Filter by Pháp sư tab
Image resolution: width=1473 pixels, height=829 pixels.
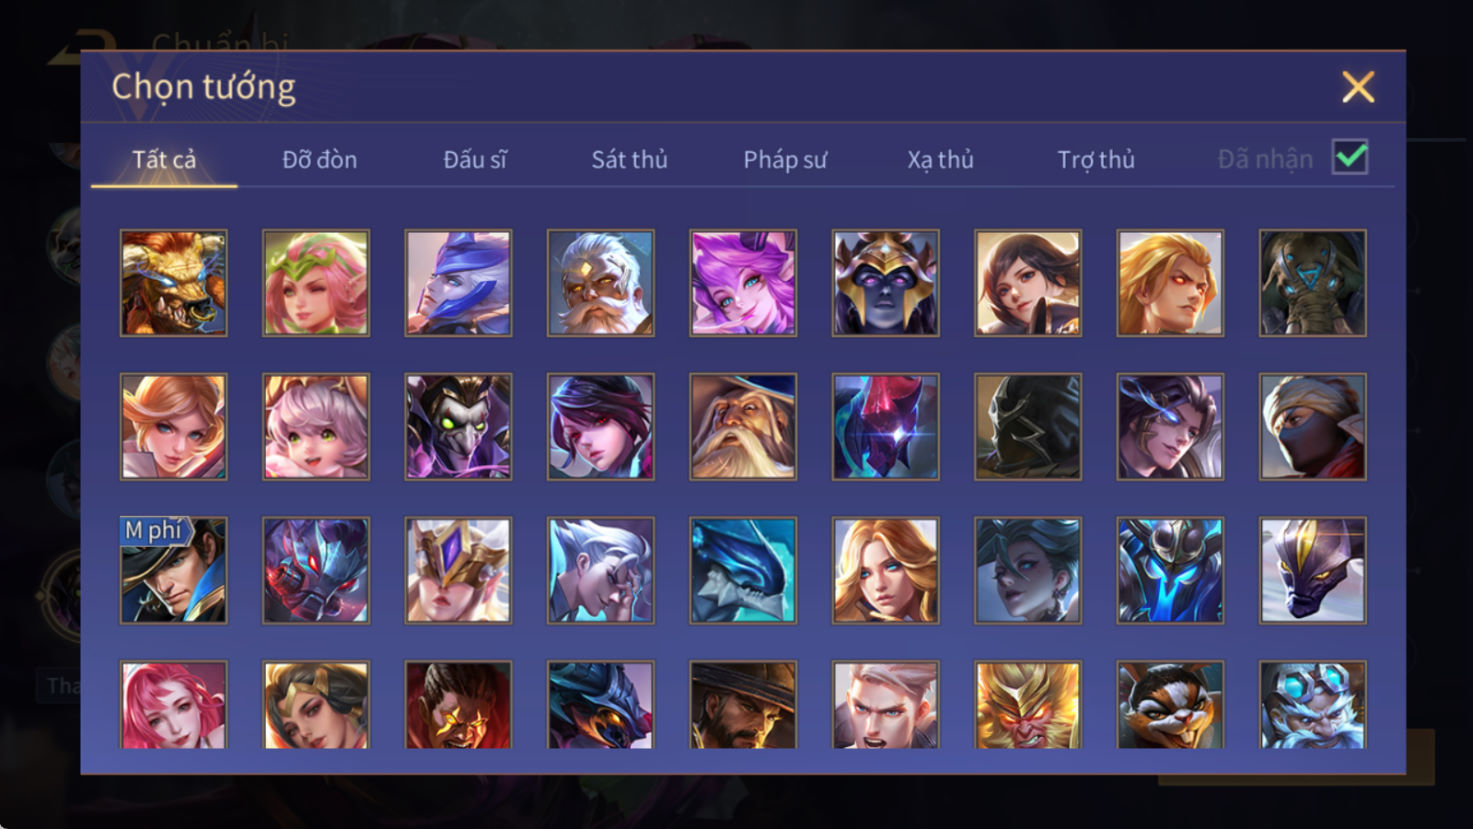(x=785, y=160)
